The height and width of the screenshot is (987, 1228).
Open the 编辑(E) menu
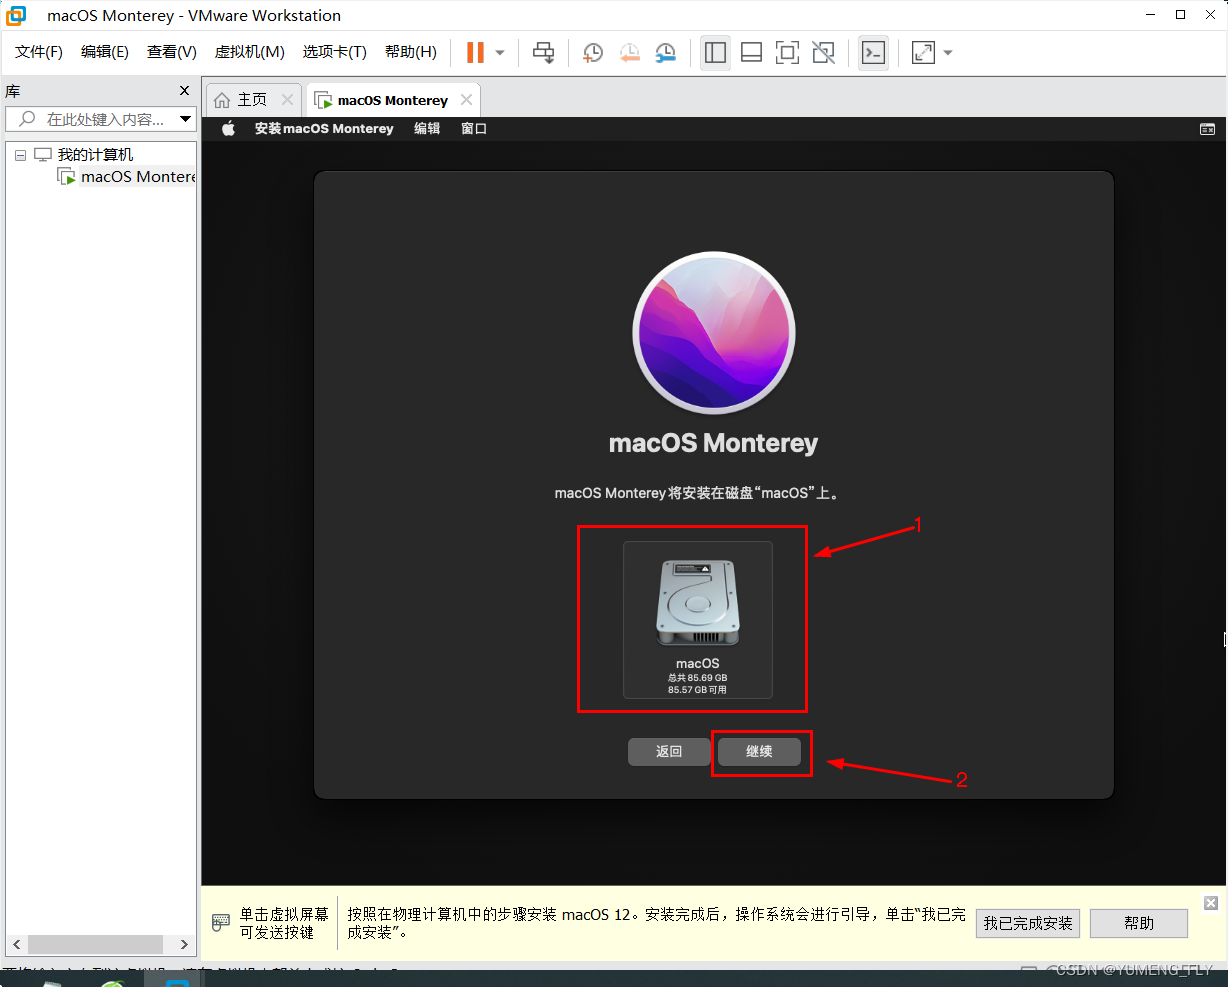[105, 52]
